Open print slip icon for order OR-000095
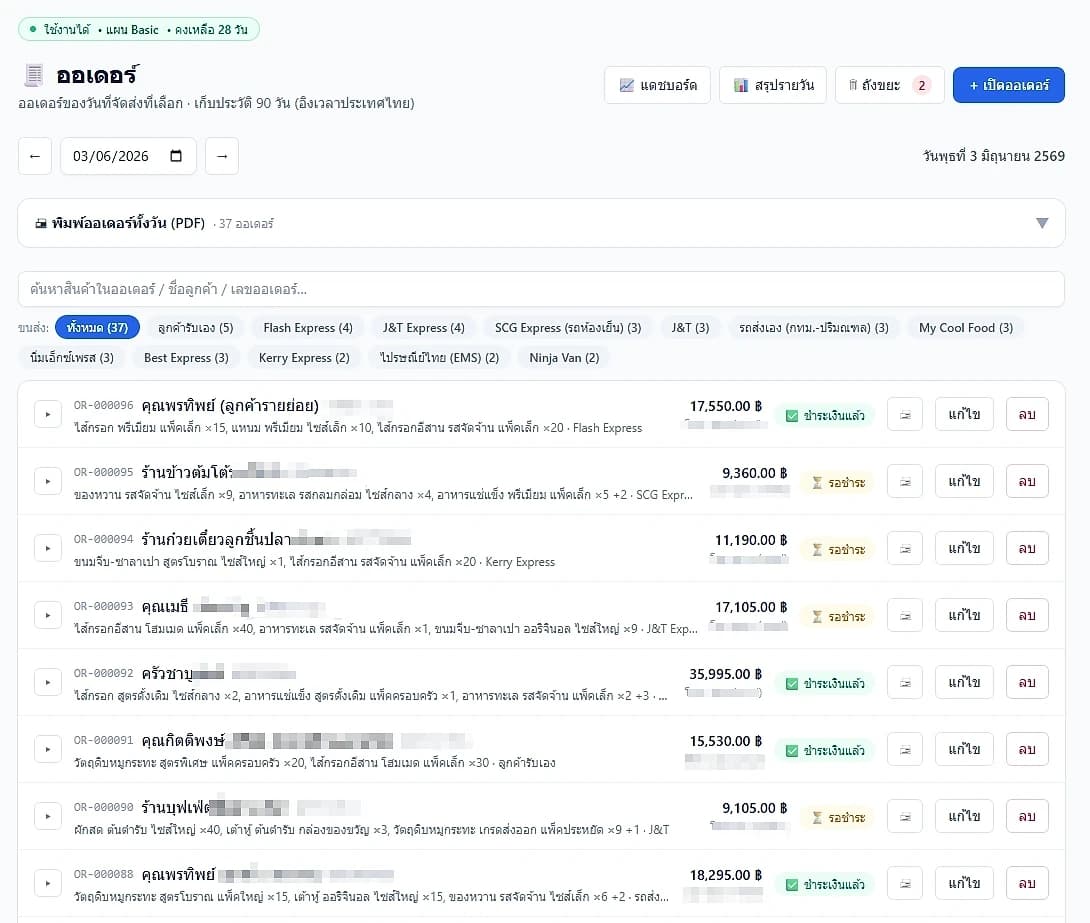The image size is (1090, 923). coord(904,481)
